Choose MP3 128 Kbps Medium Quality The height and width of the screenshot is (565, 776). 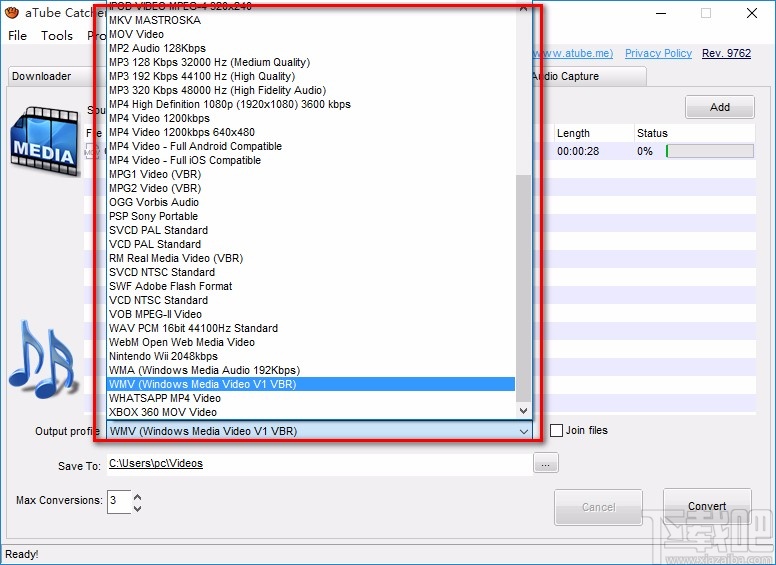point(311,62)
